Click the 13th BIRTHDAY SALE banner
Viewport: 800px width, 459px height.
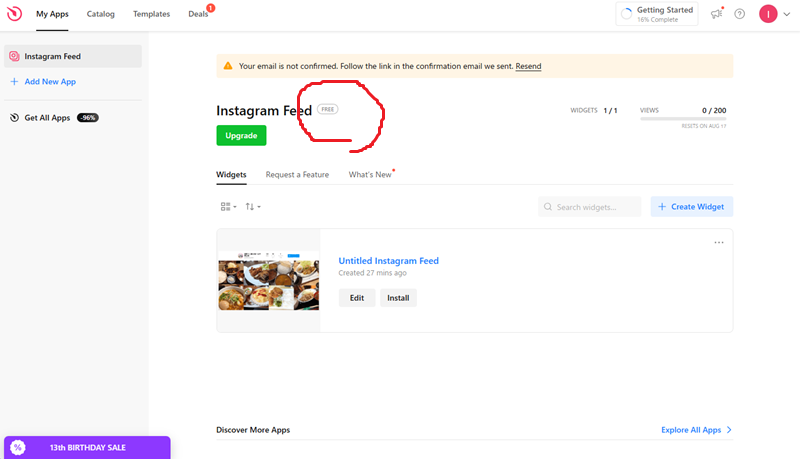[87, 448]
